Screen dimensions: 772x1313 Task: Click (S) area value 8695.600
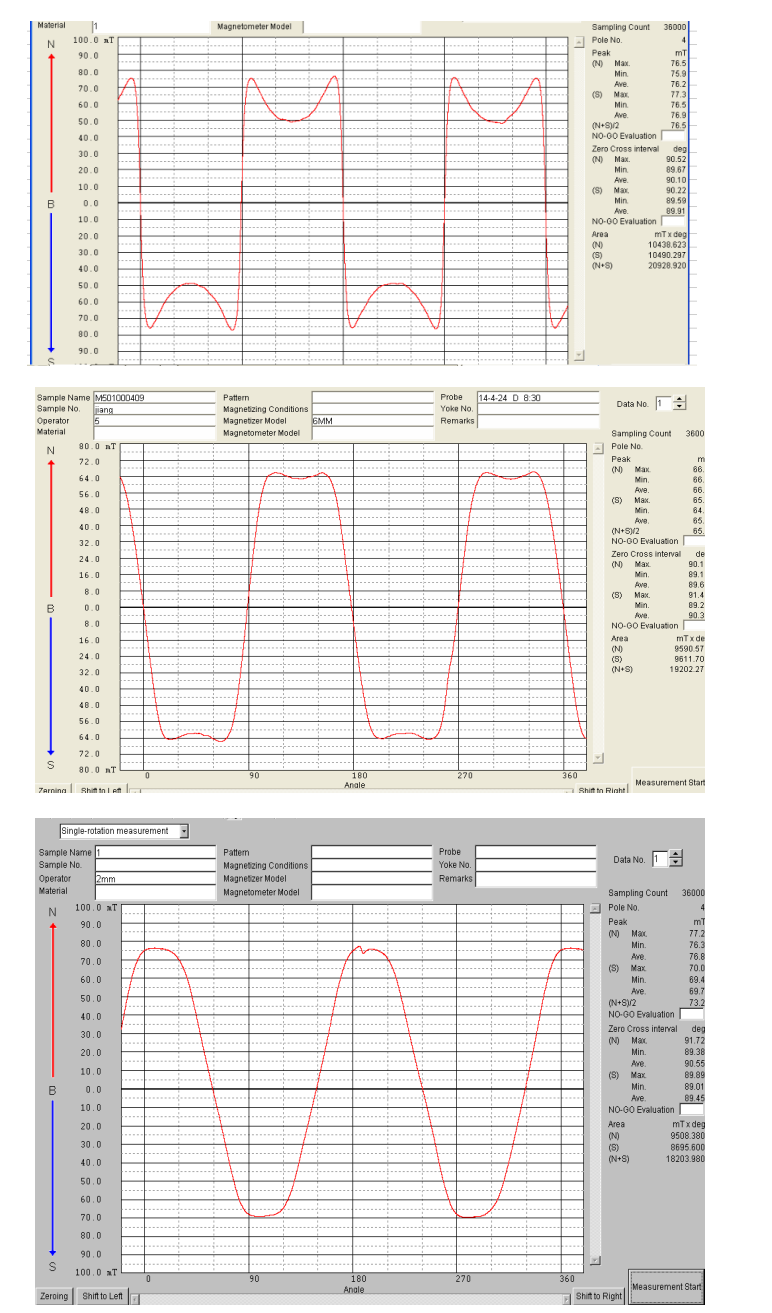pos(686,1147)
